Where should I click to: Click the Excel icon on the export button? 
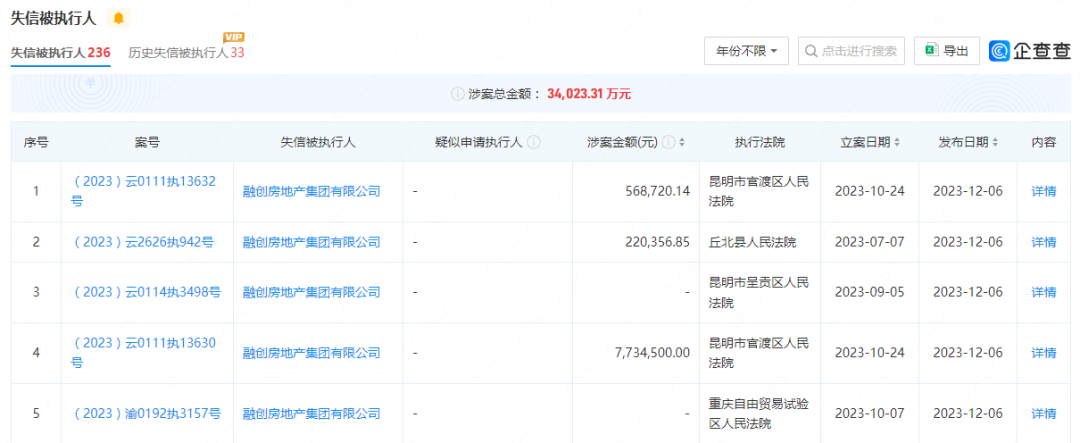[931, 50]
